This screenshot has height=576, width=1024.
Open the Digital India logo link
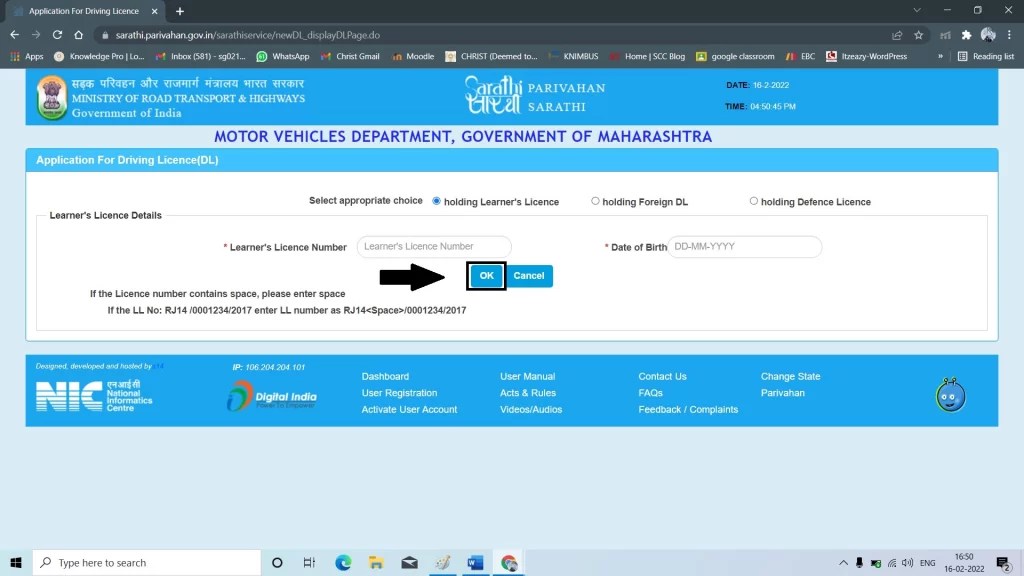[272, 395]
